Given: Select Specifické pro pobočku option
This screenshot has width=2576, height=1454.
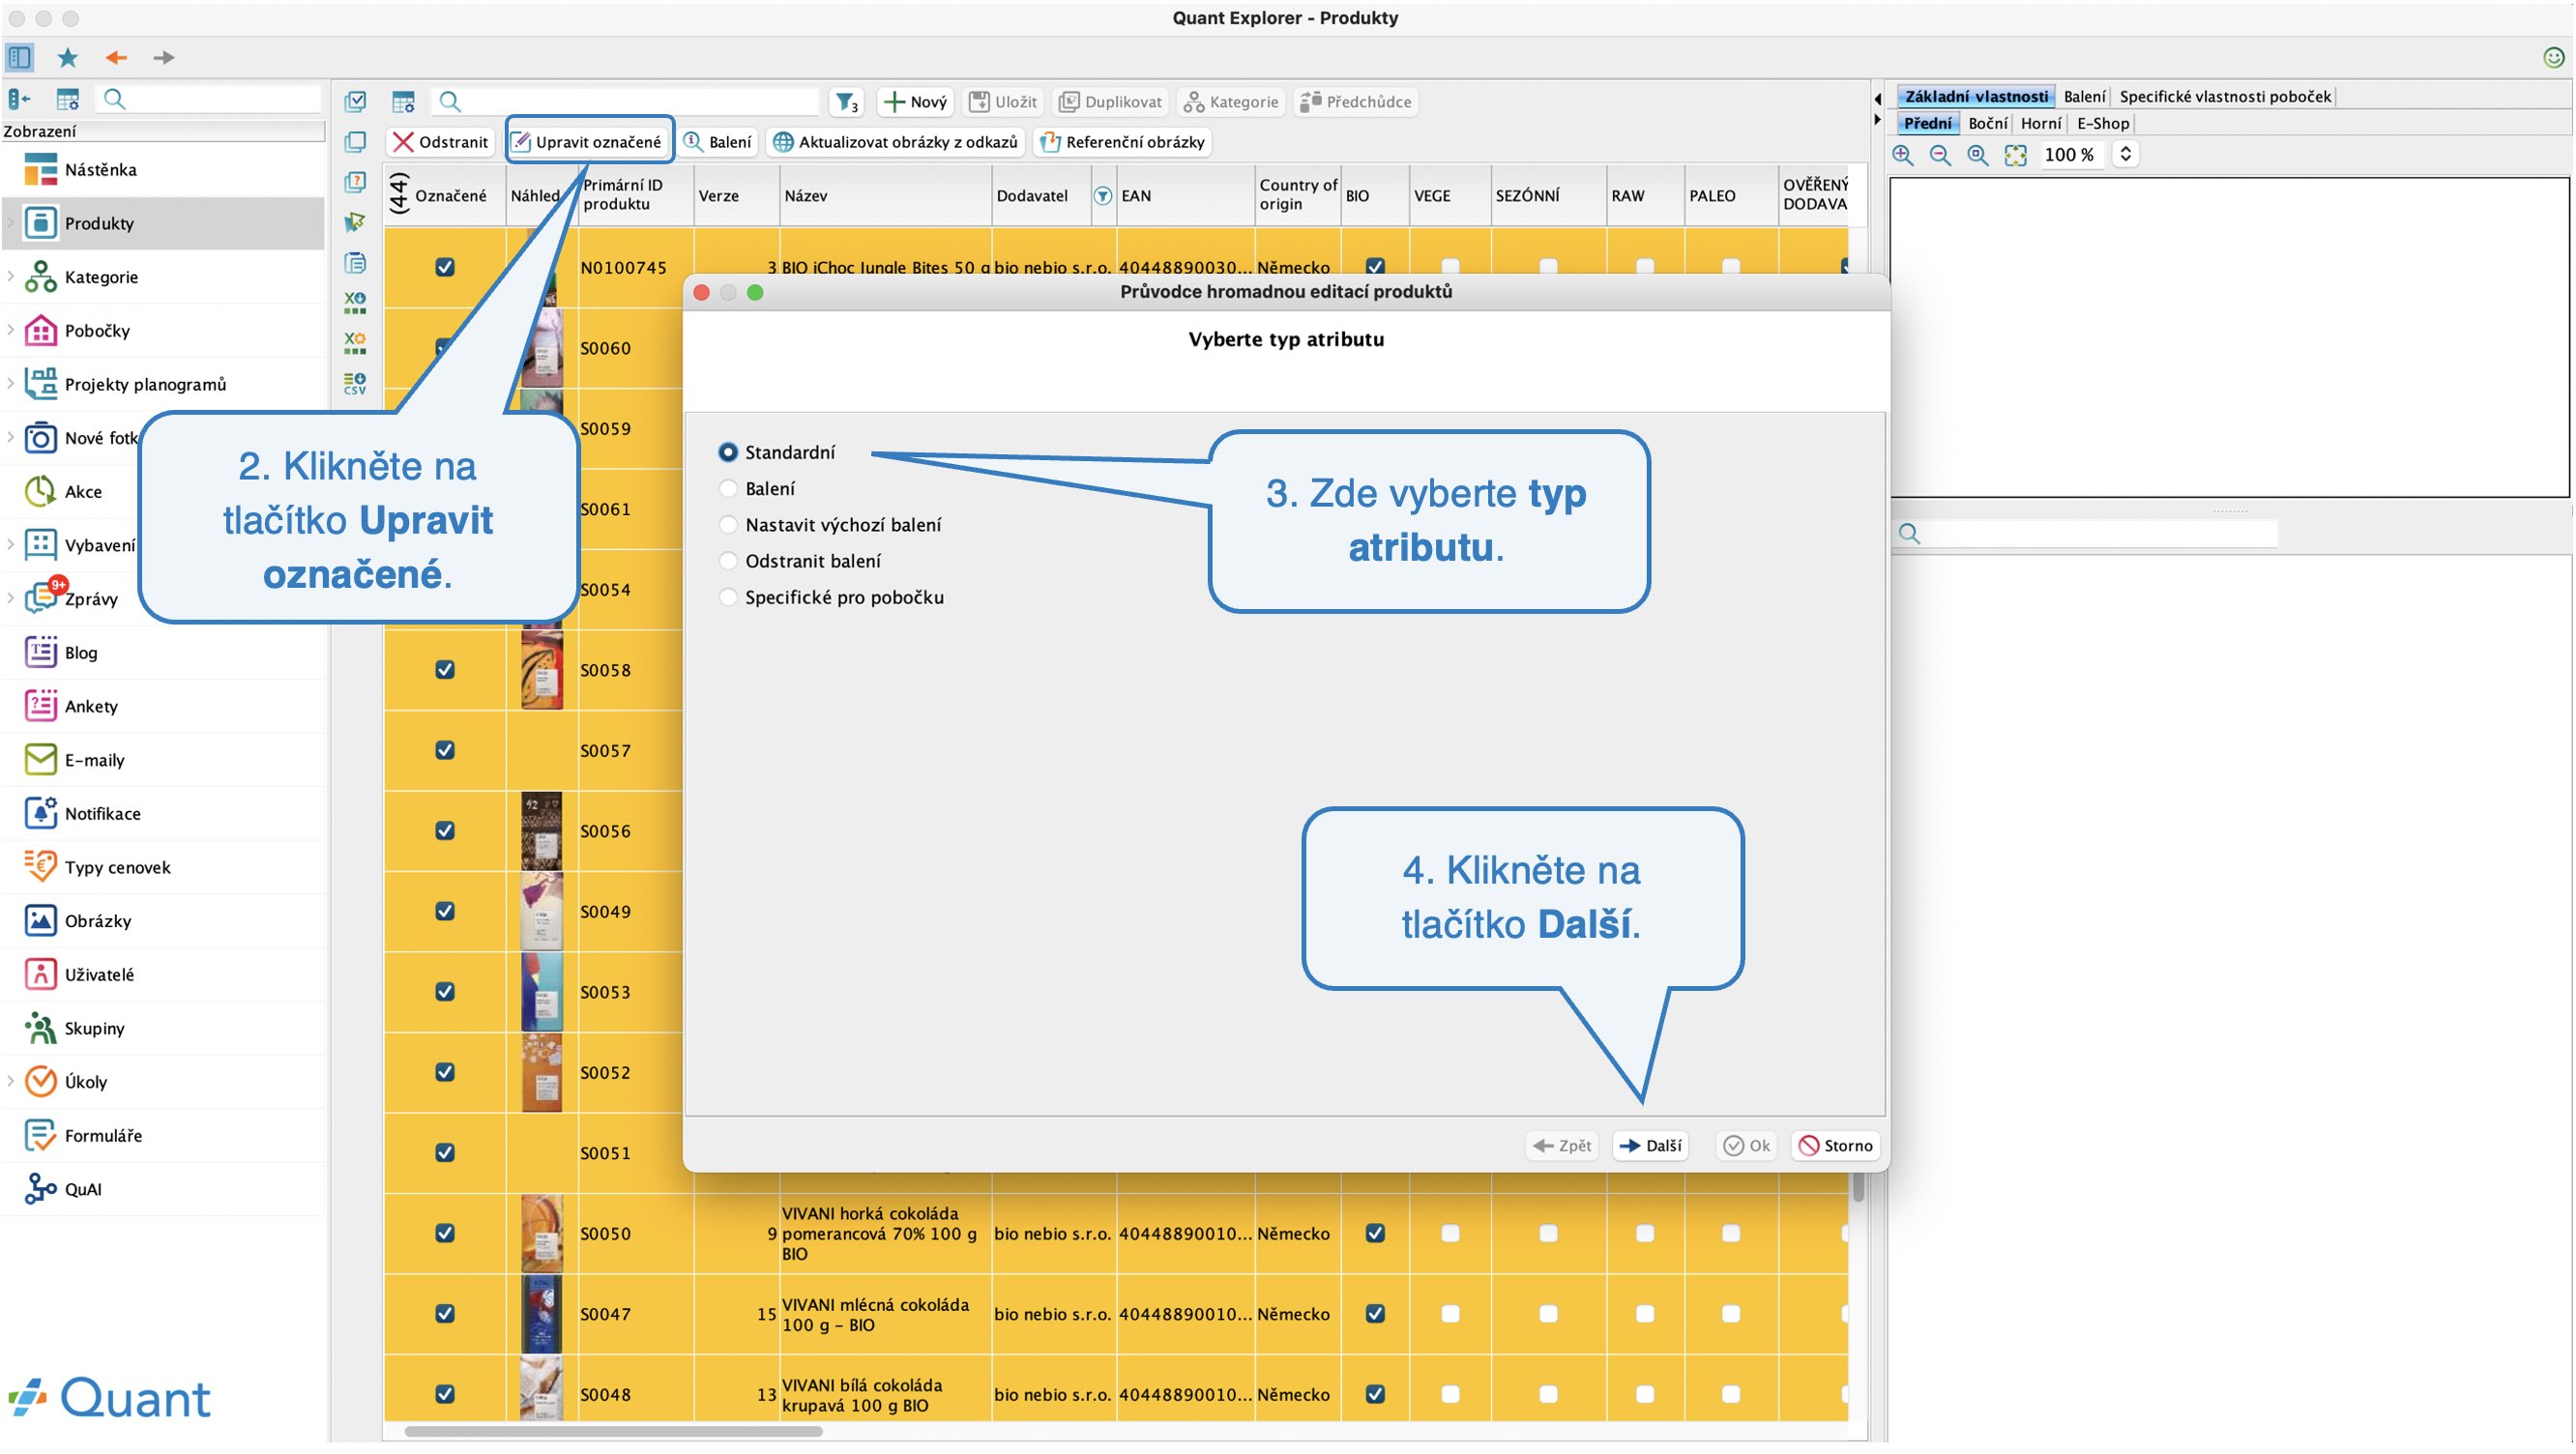Looking at the screenshot, I should point(728,597).
